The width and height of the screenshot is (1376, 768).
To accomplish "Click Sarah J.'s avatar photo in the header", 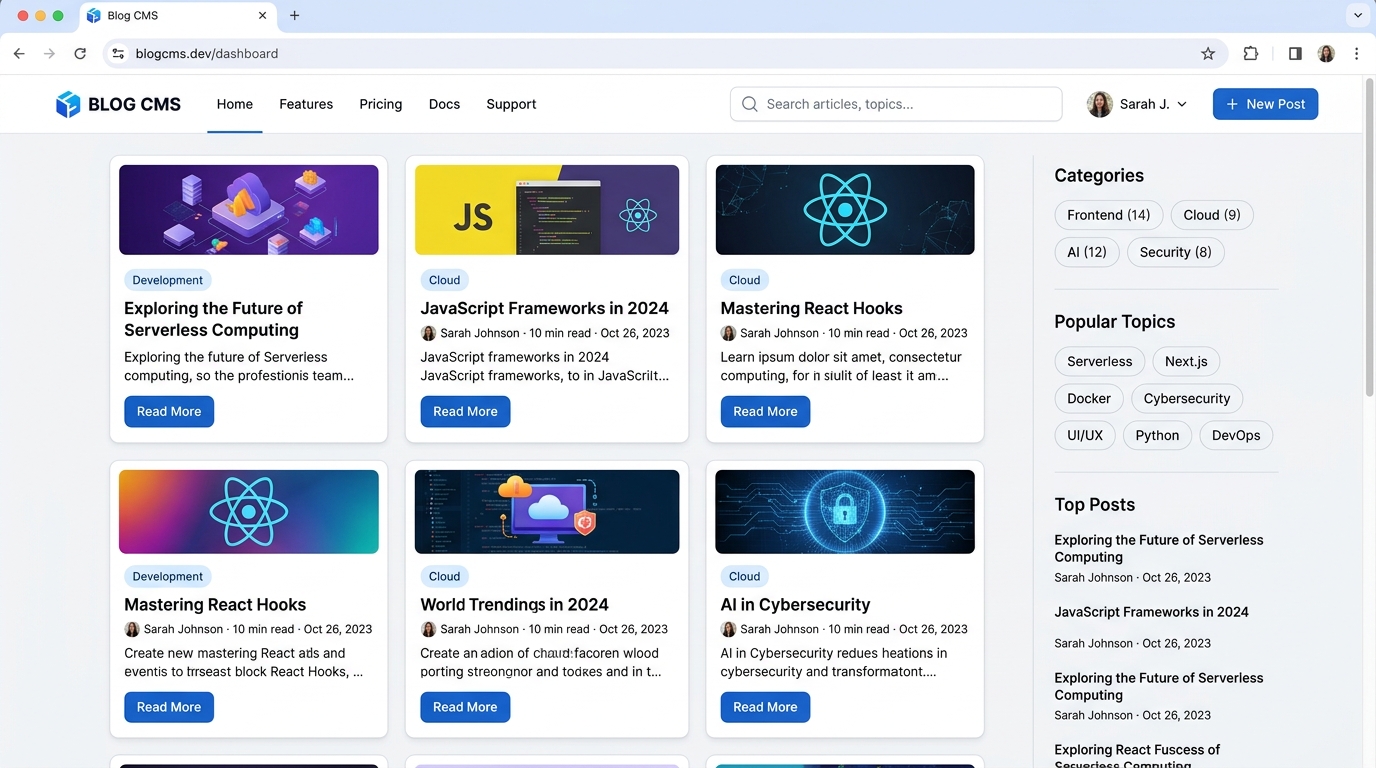I will (x=1100, y=104).
